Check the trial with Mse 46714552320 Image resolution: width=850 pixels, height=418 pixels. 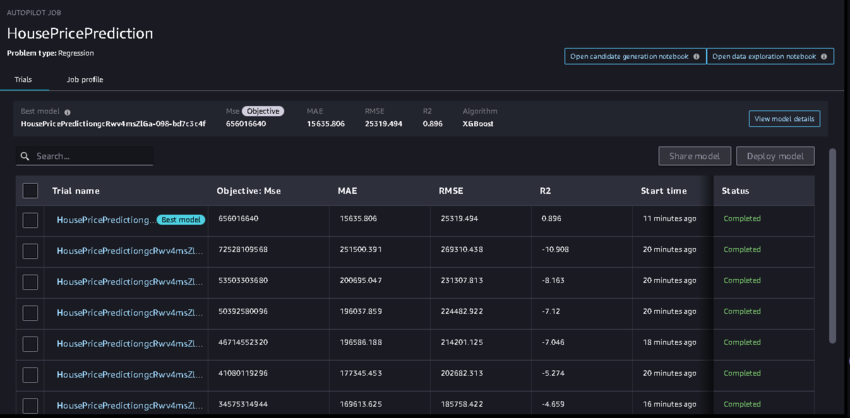30,344
